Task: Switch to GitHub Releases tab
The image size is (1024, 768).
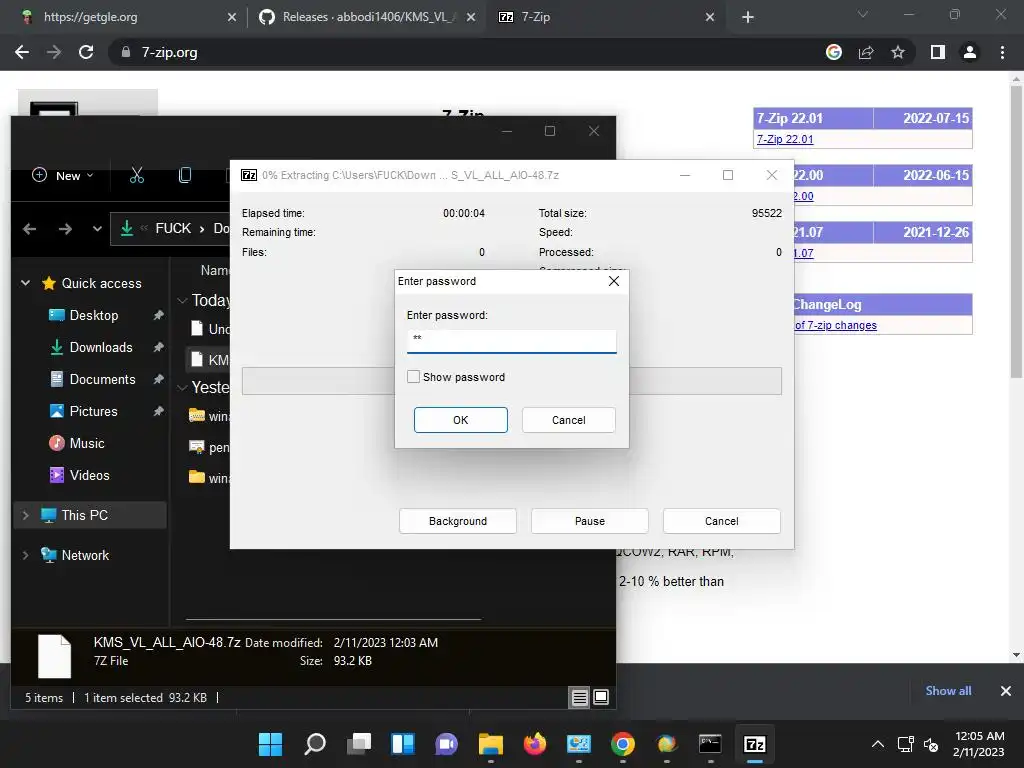Action: (366, 17)
